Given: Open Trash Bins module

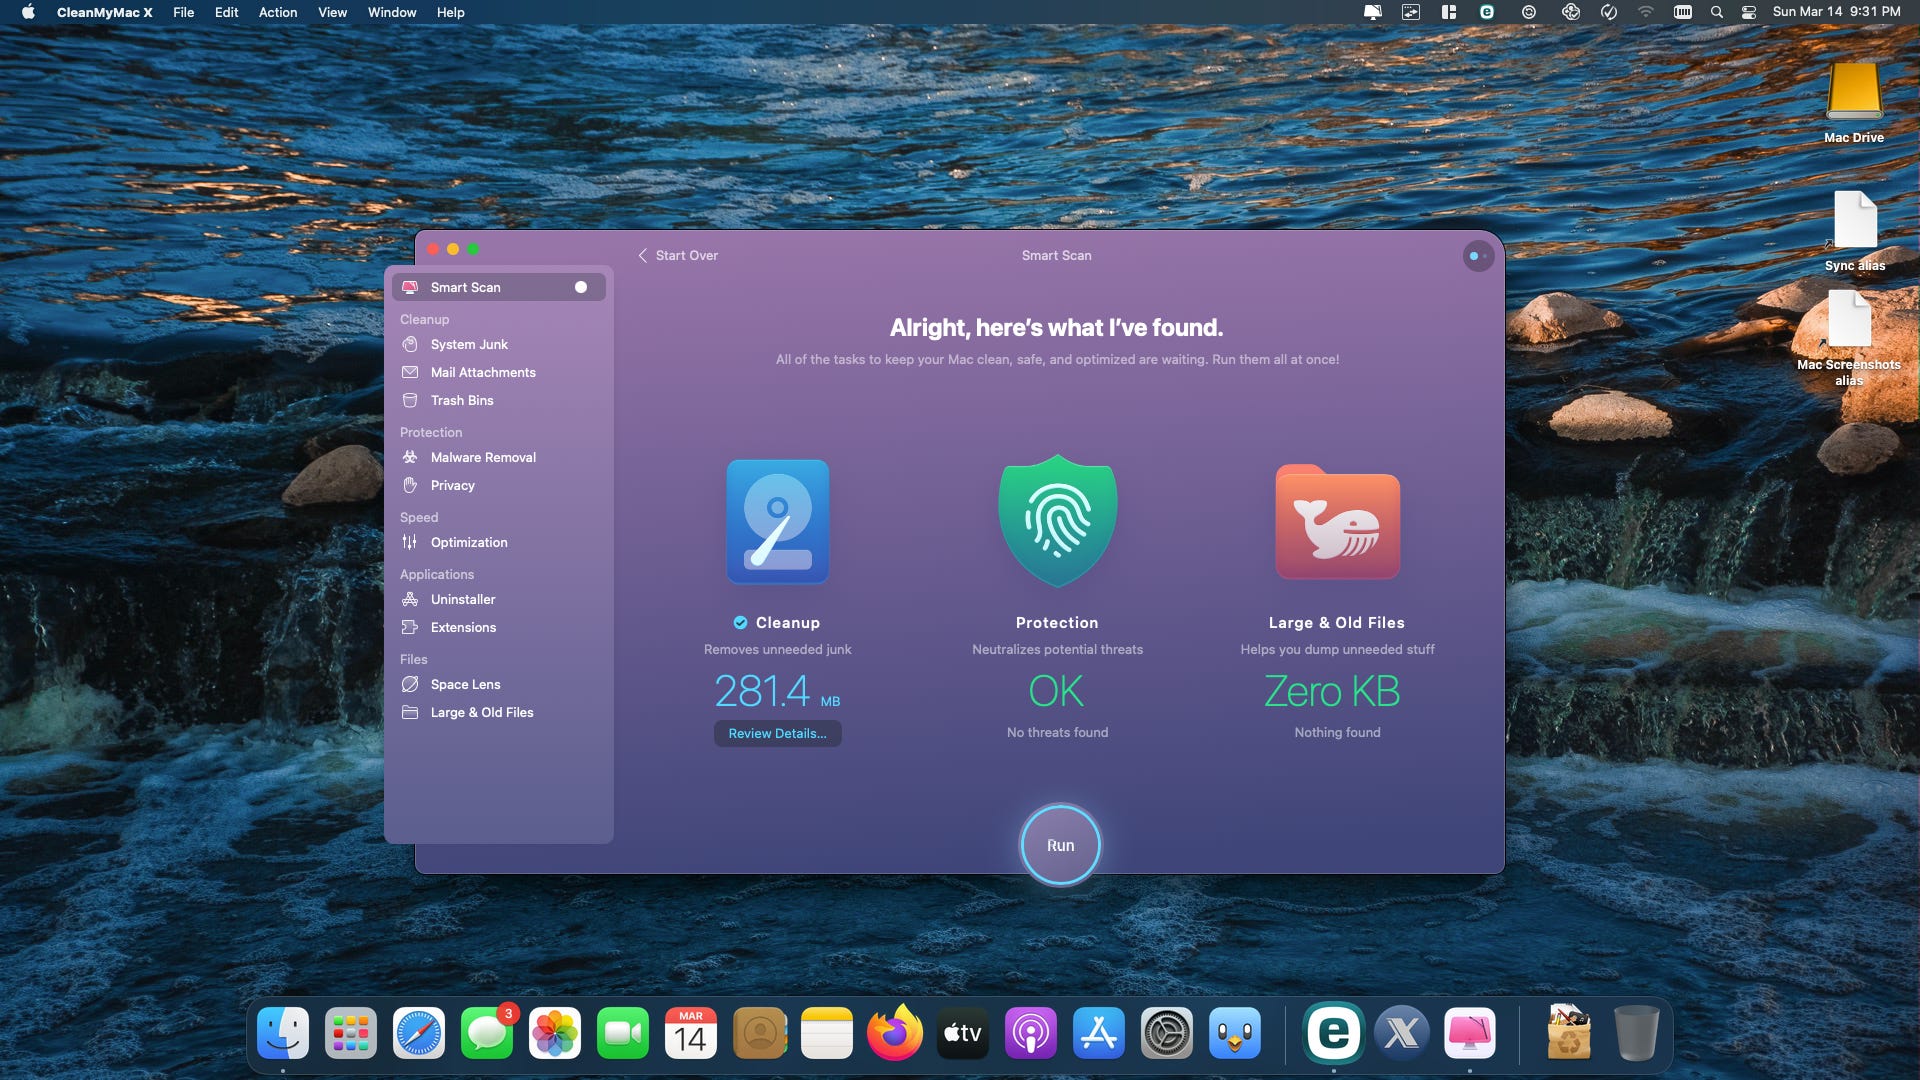Looking at the screenshot, I should click(461, 400).
